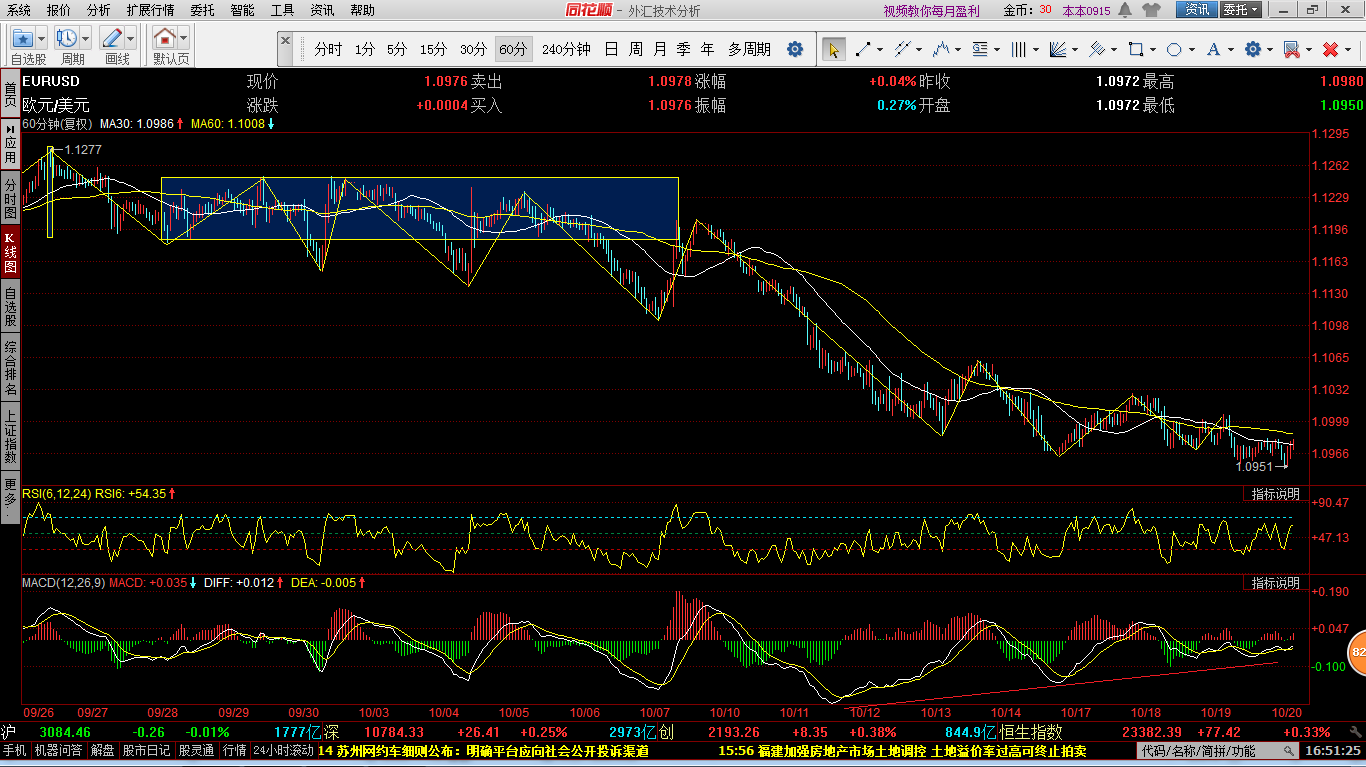This screenshot has width=1366, height=767.
Task: Select the ellipse shape drawing tool
Action: click(1174, 49)
